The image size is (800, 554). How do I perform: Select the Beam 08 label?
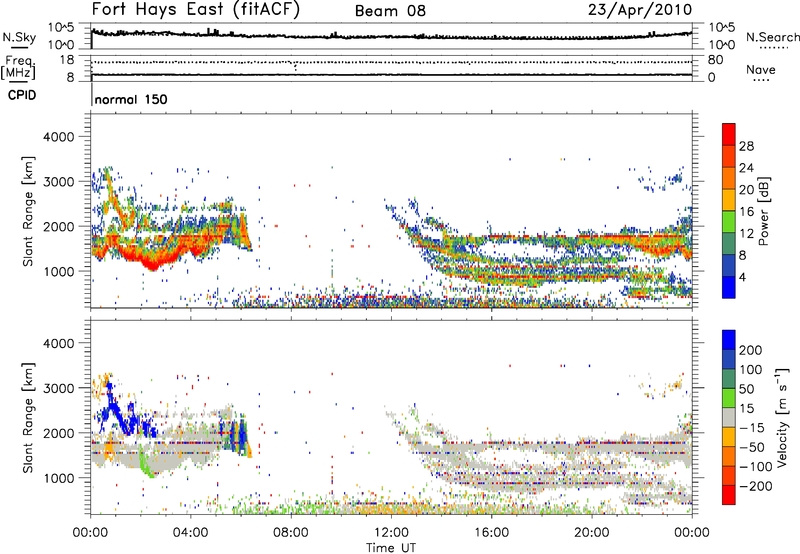[390, 11]
